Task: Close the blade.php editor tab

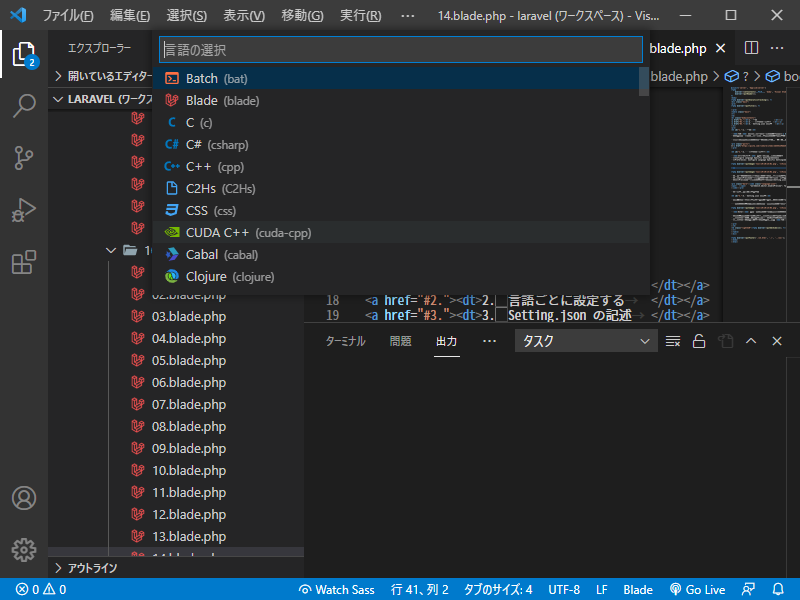Action: tap(720, 48)
